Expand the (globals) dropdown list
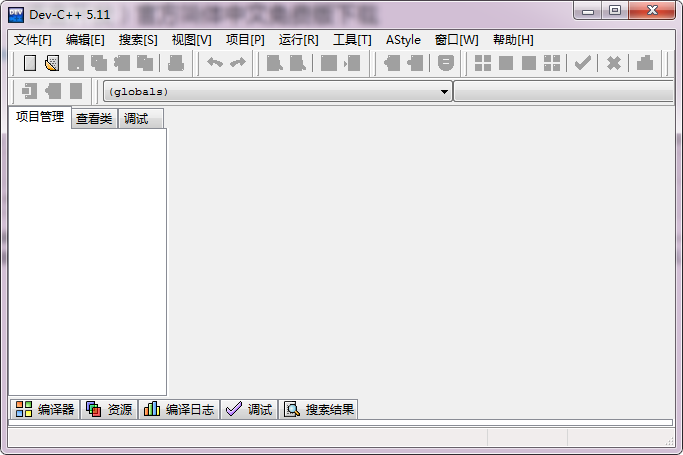Image resolution: width=683 pixels, height=455 pixels. click(445, 92)
